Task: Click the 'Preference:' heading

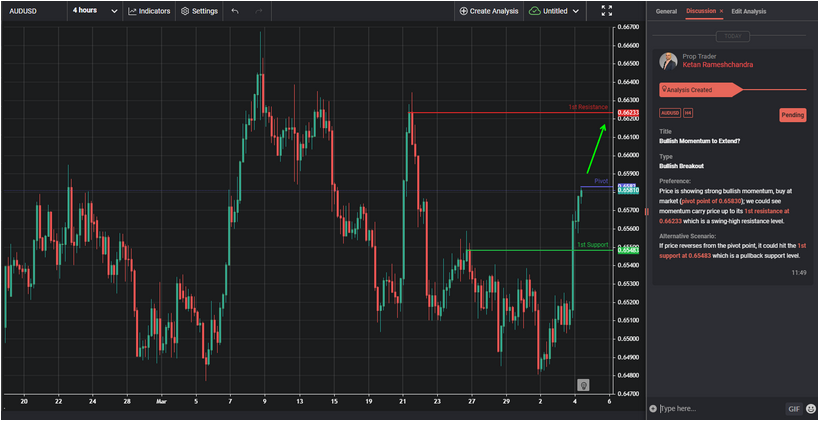Action: (x=675, y=181)
